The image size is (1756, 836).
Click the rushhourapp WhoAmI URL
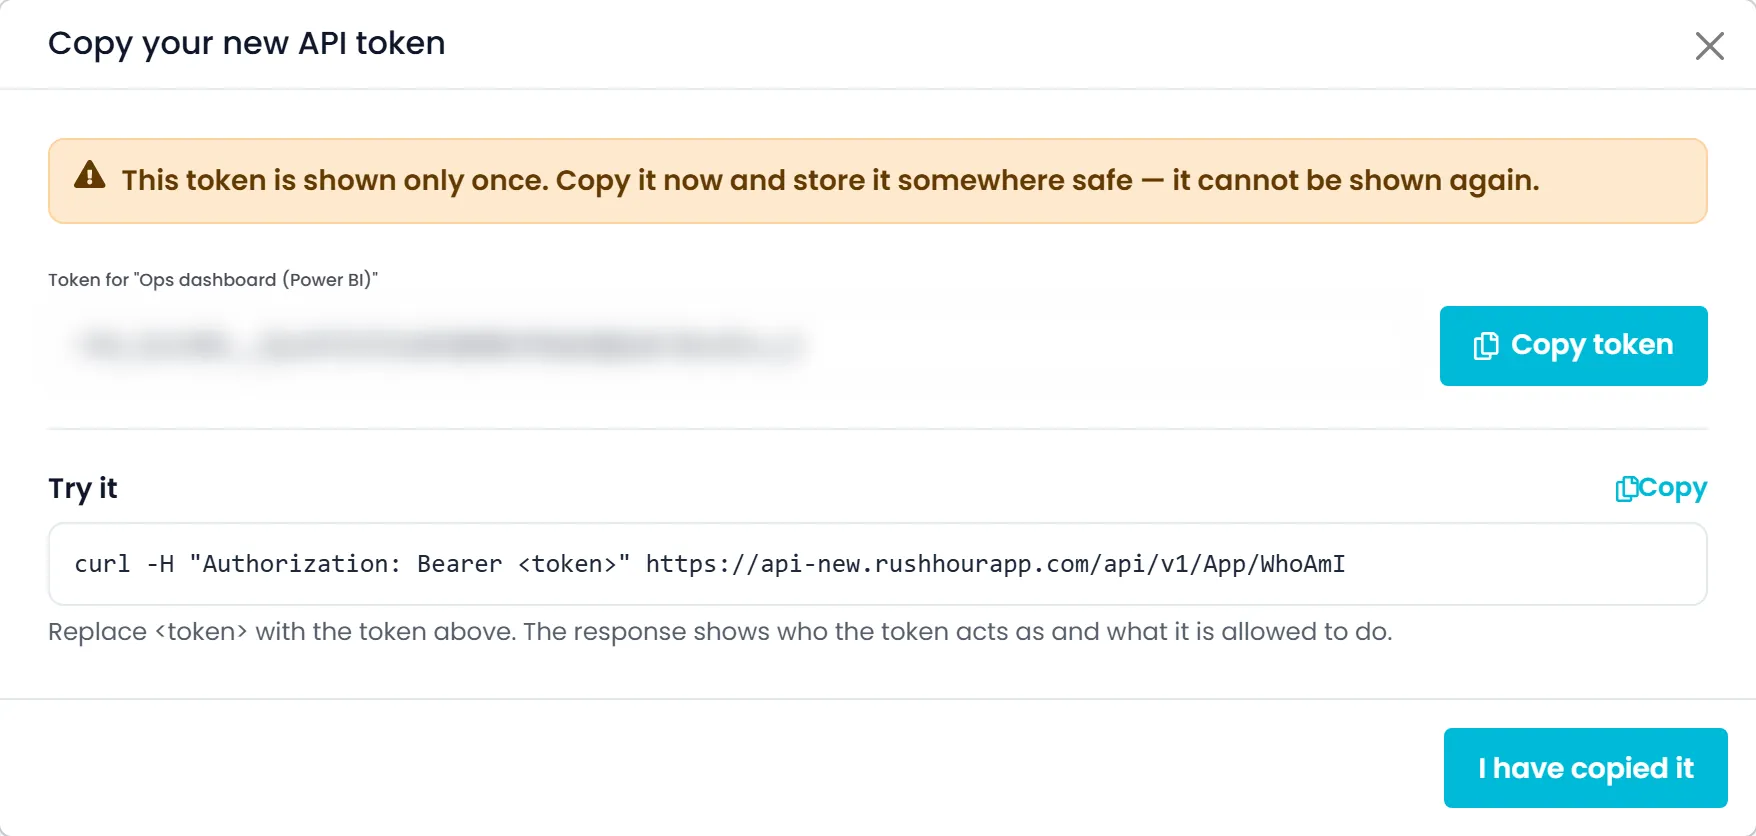pos(995,564)
